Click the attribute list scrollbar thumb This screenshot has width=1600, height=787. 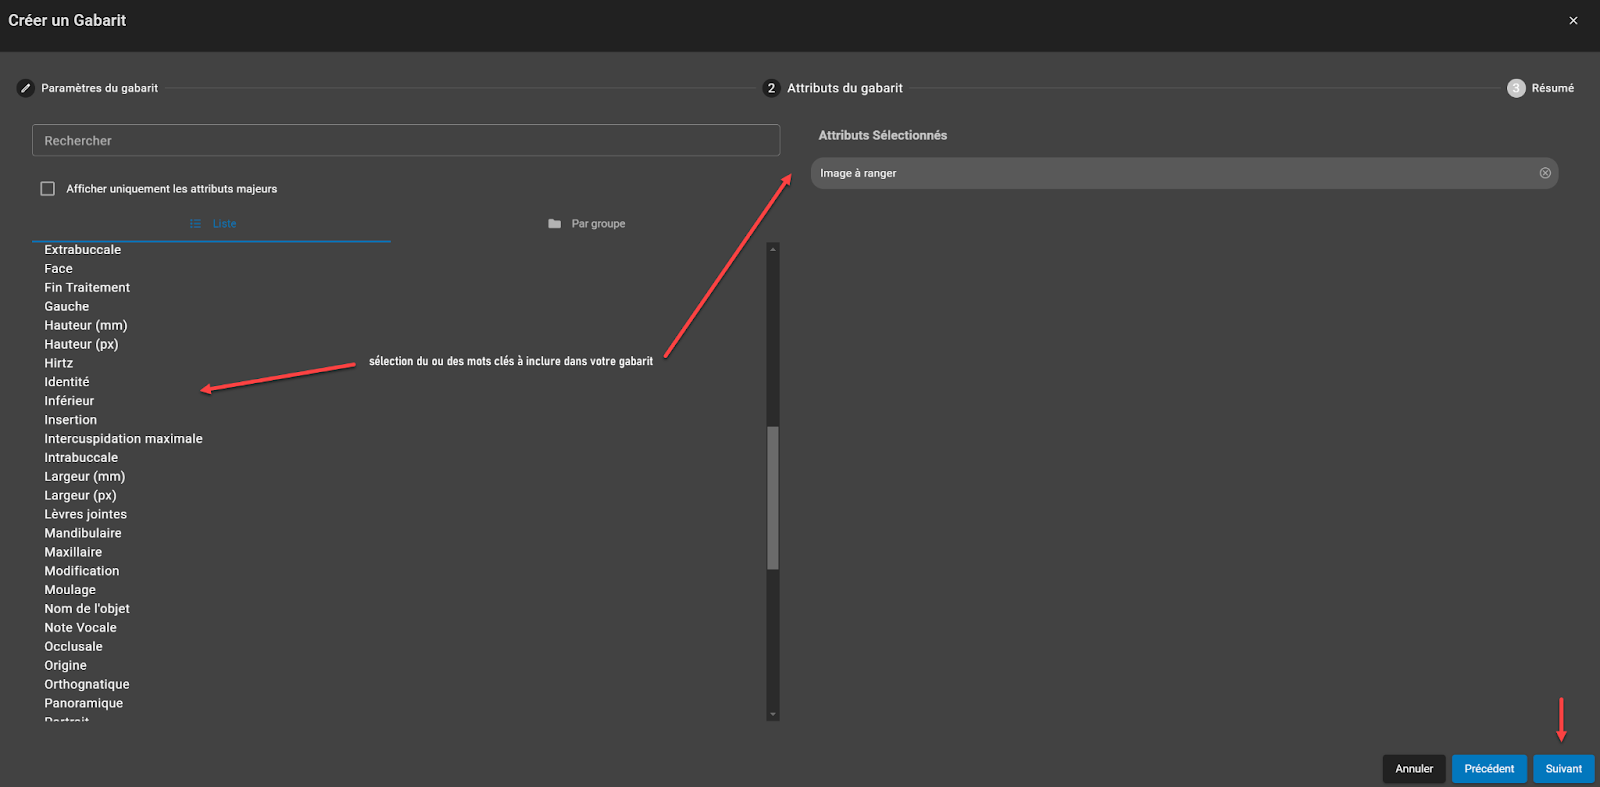(772, 498)
